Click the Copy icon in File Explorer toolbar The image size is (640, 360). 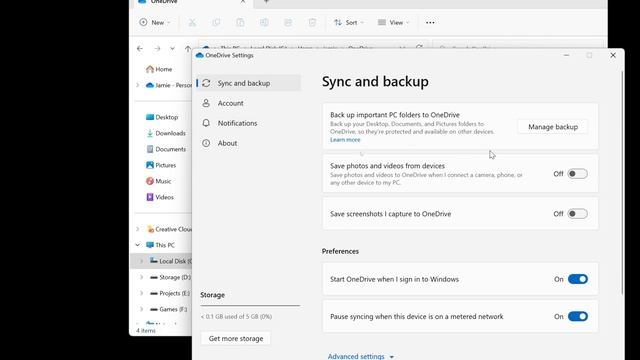pyautogui.click(x=216, y=22)
